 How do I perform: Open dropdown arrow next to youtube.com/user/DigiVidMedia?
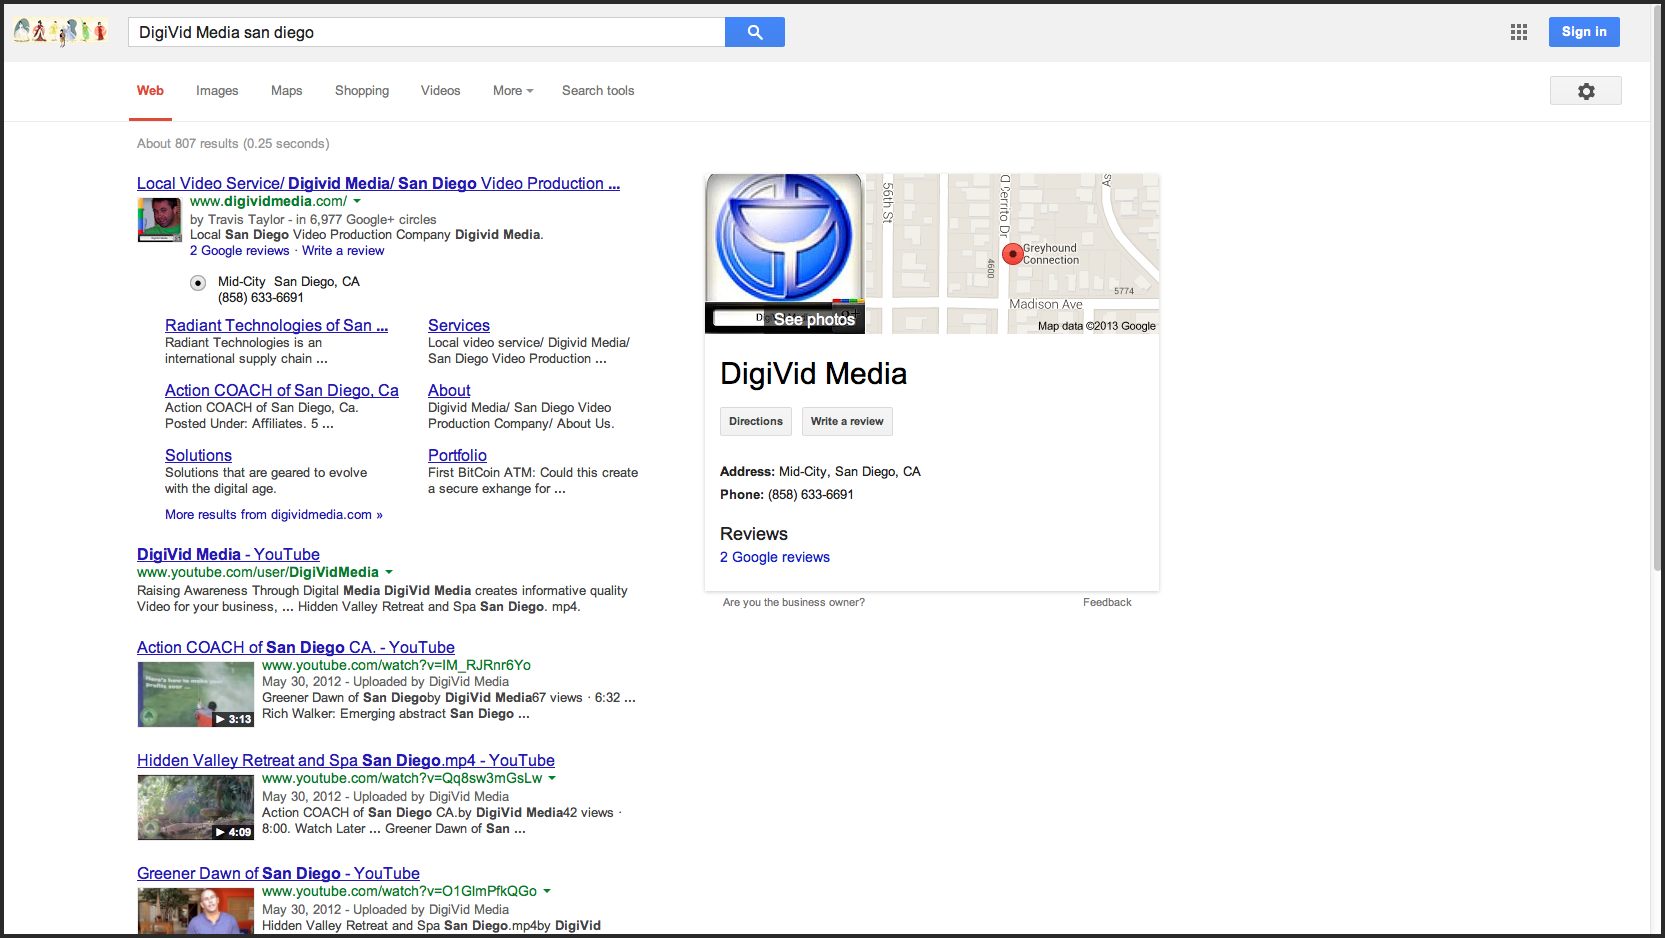tap(389, 573)
